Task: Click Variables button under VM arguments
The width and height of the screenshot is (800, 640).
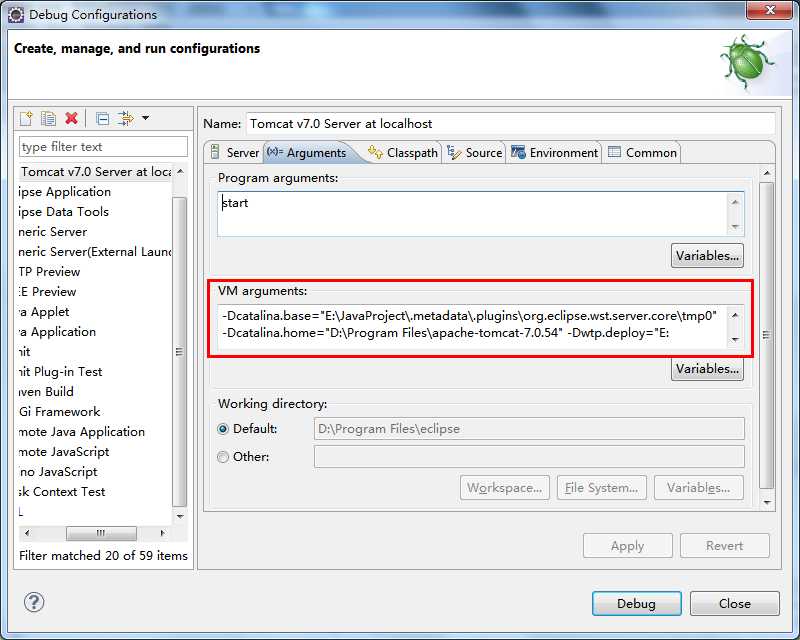Action: [707, 368]
